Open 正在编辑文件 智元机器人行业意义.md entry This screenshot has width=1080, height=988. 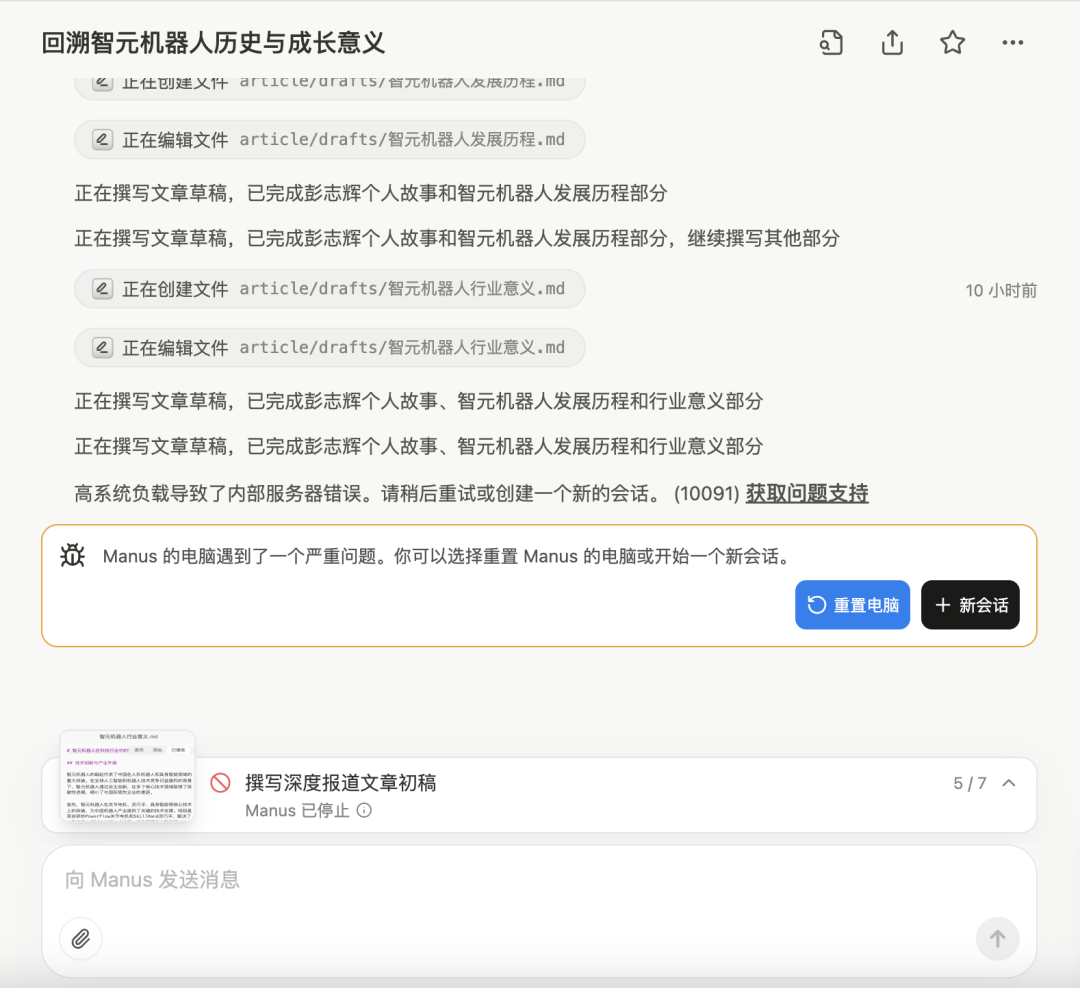click(x=330, y=348)
